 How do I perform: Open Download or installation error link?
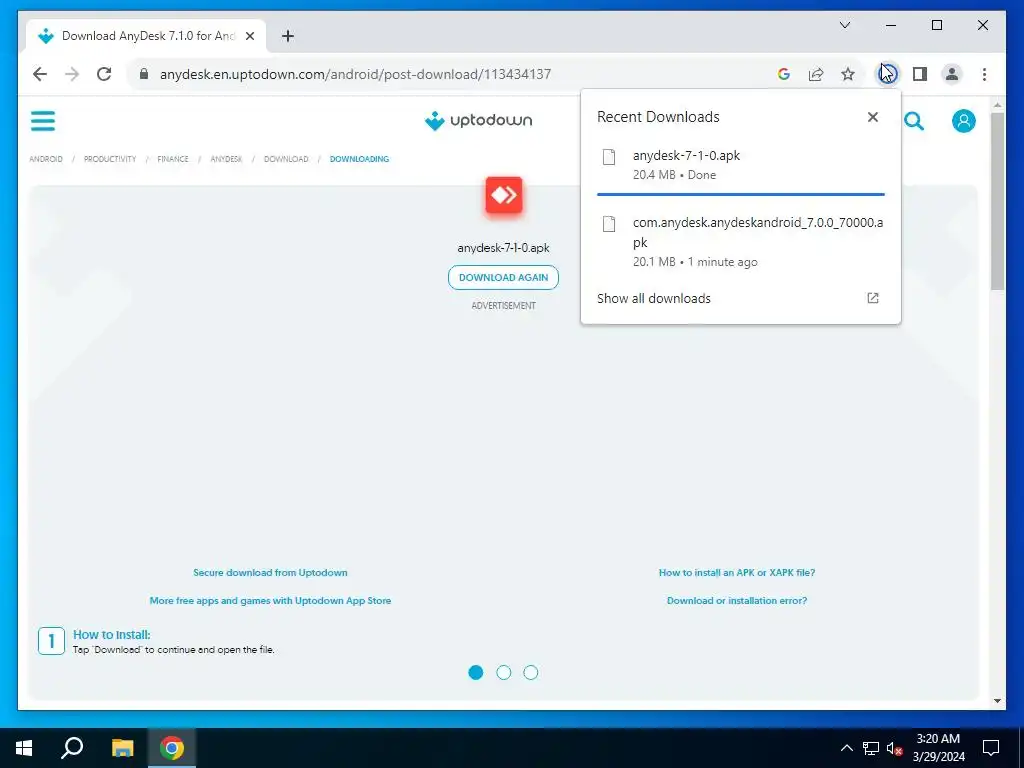click(737, 601)
